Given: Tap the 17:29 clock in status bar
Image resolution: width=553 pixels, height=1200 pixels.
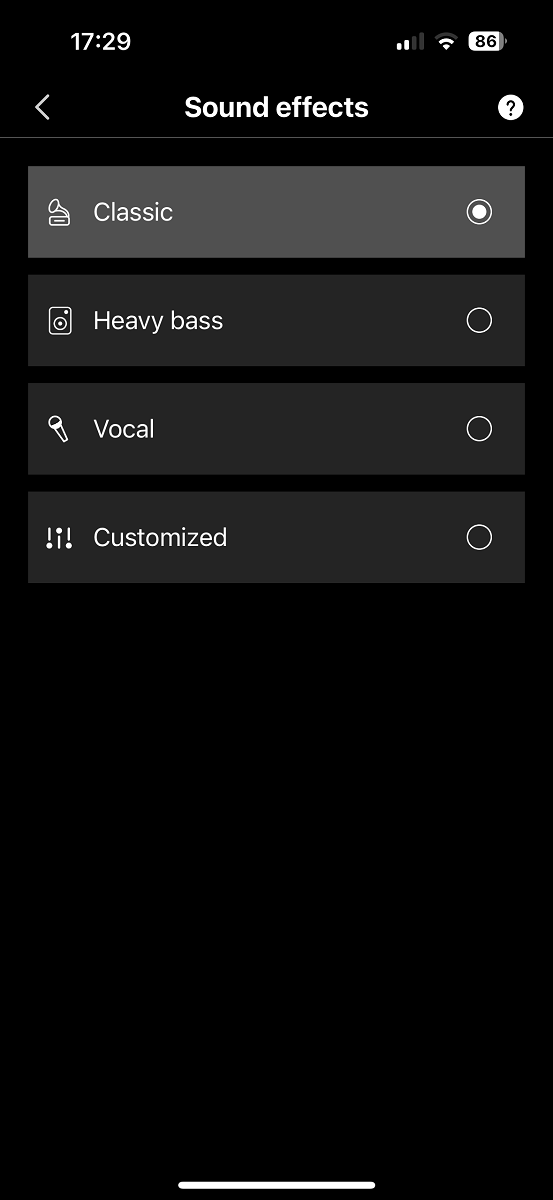Looking at the screenshot, I should pos(100,42).
